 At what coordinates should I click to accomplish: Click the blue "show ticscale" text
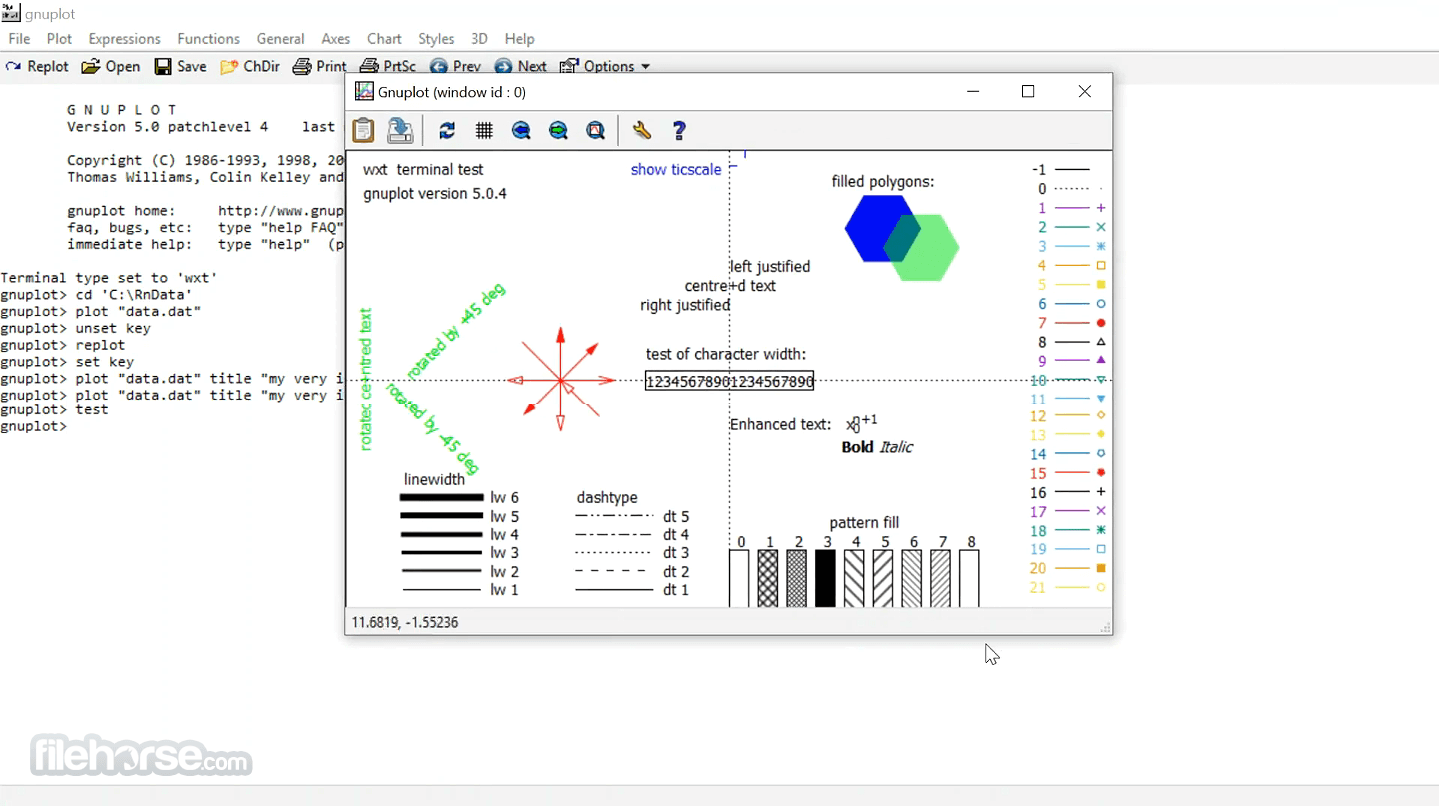tap(676, 170)
